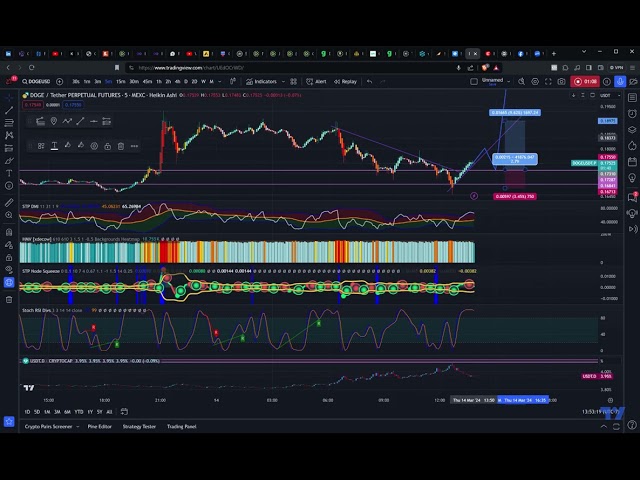Select the 15m timeframe button
The width and height of the screenshot is (640, 480).
(x=120, y=81)
